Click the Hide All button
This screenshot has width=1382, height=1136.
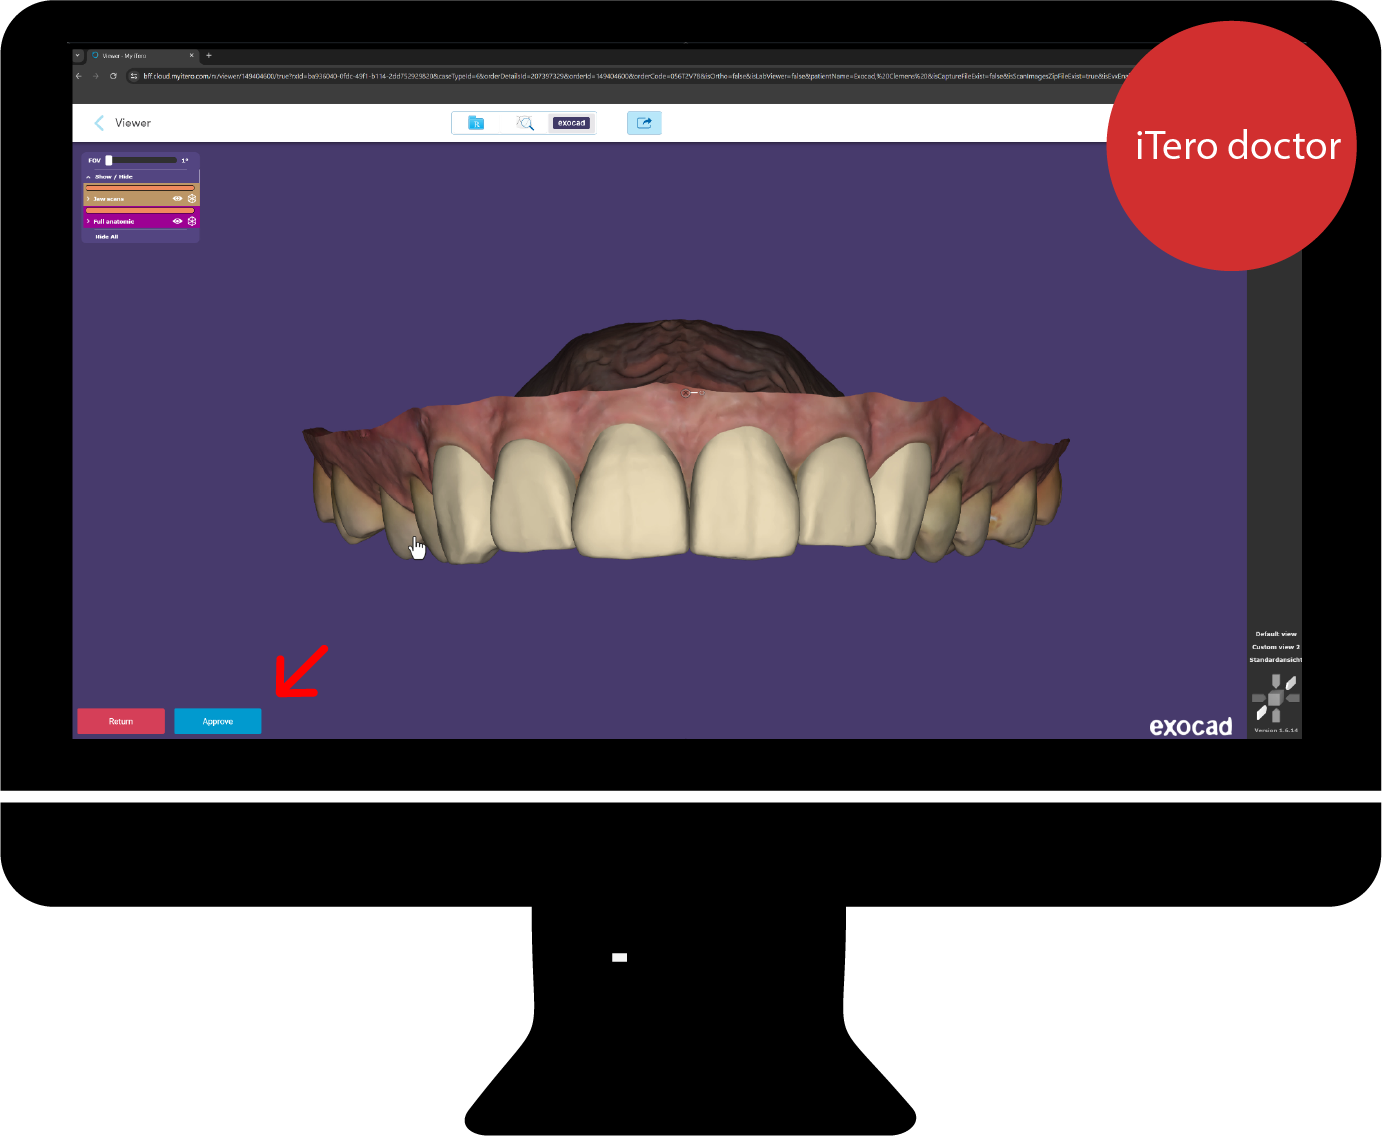click(x=107, y=237)
